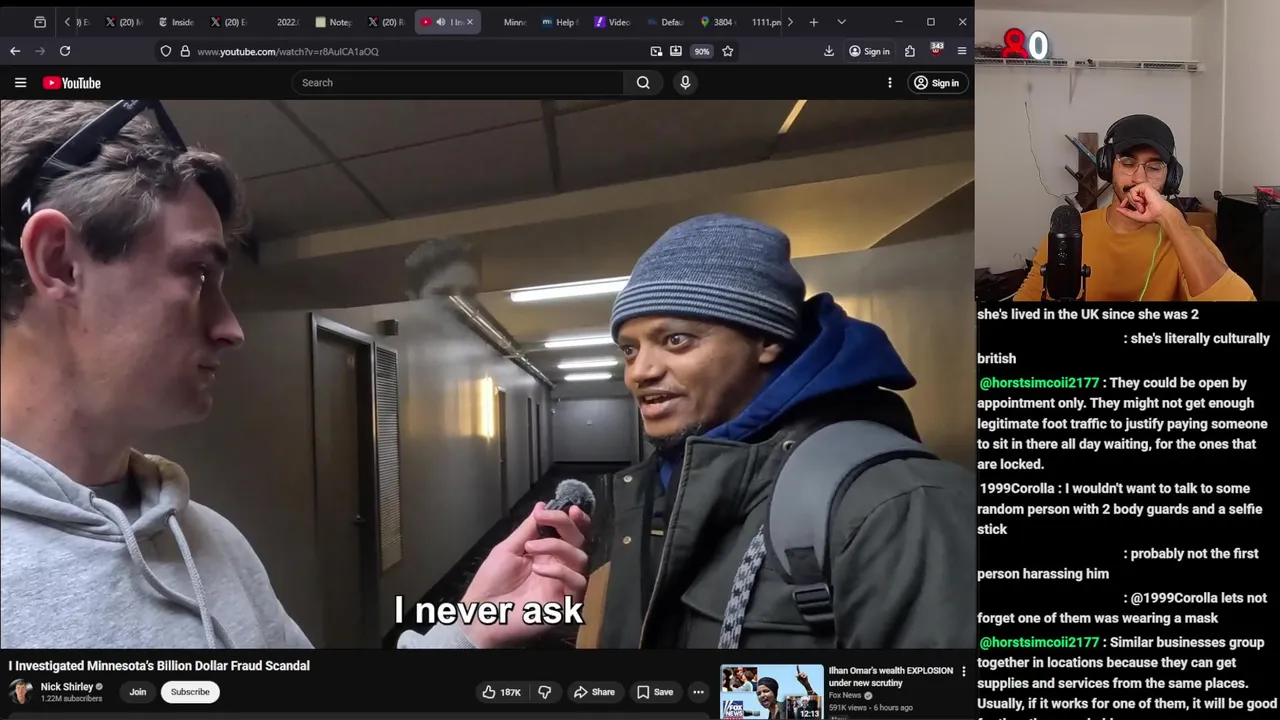This screenshot has height=720, width=1280.
Task: Open the browser extensions puzzle icon
Action: point(910,51)
